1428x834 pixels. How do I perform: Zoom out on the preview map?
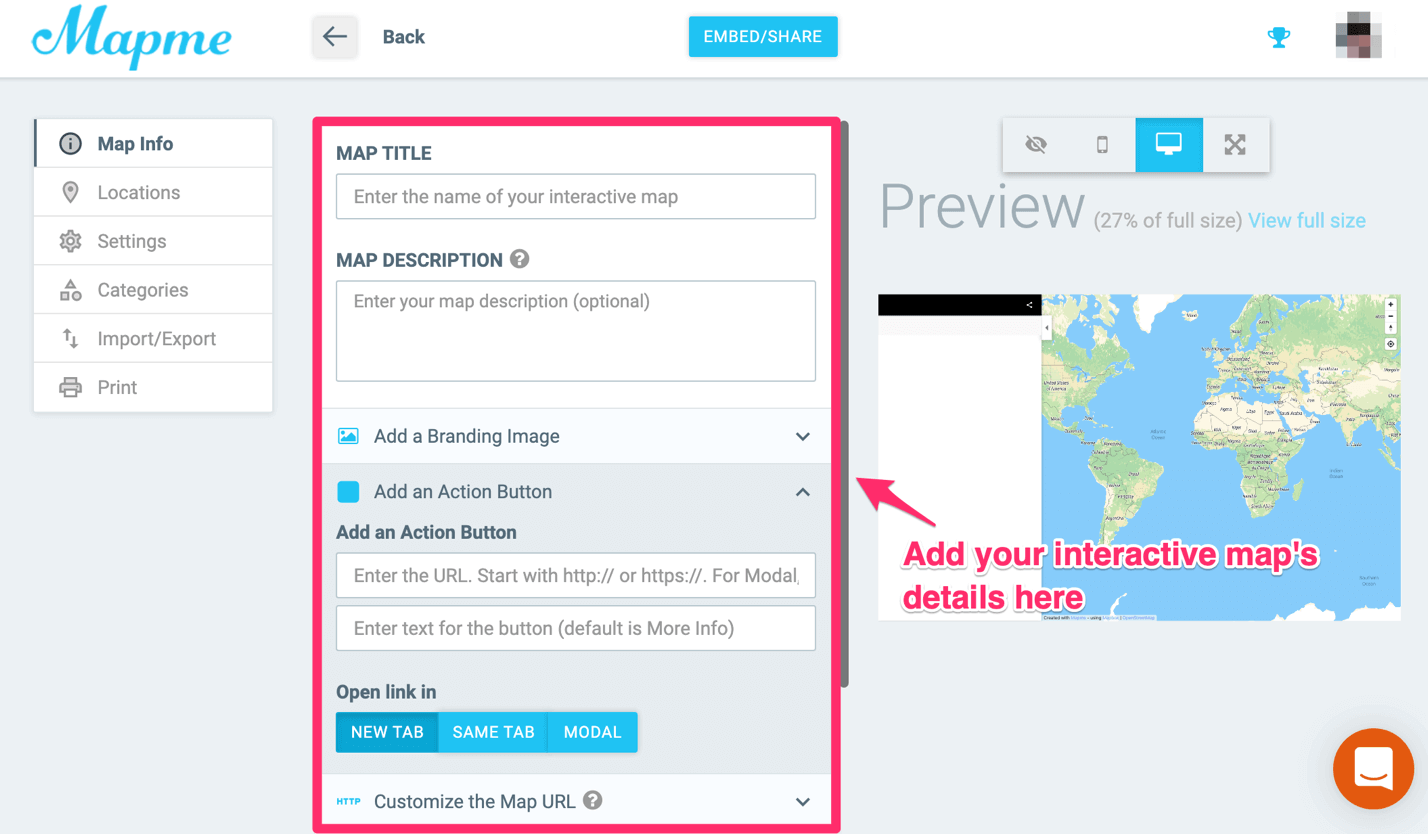[x=1391, y=315]
